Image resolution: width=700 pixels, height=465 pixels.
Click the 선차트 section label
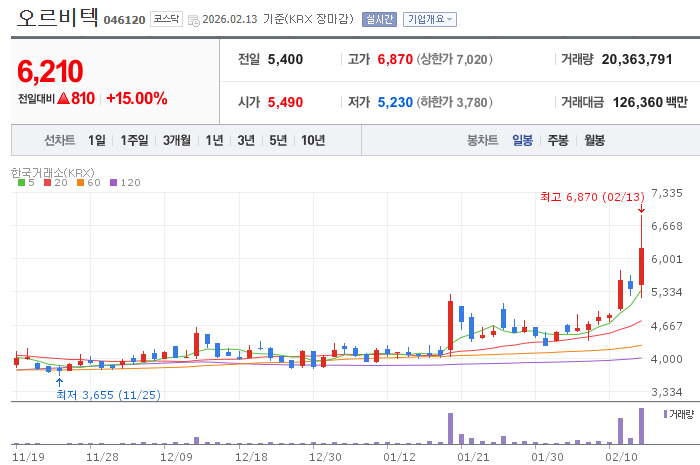coord(59,140)
